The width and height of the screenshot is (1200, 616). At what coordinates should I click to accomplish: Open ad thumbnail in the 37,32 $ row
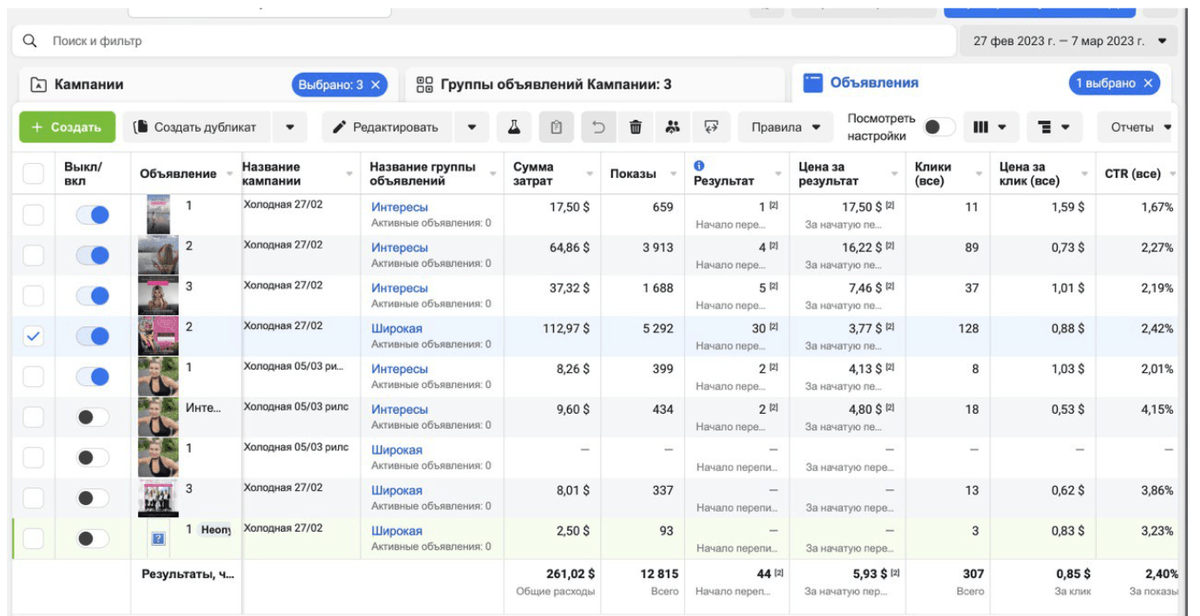tap(158, 296)
